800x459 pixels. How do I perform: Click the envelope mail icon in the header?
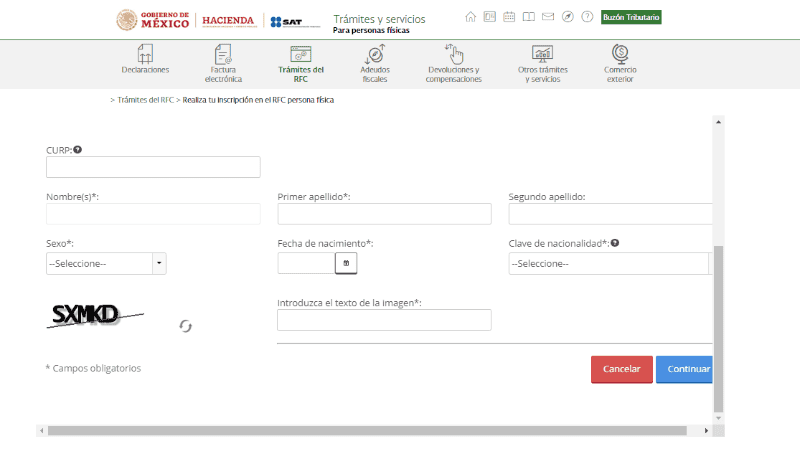(x=547, y=17)
